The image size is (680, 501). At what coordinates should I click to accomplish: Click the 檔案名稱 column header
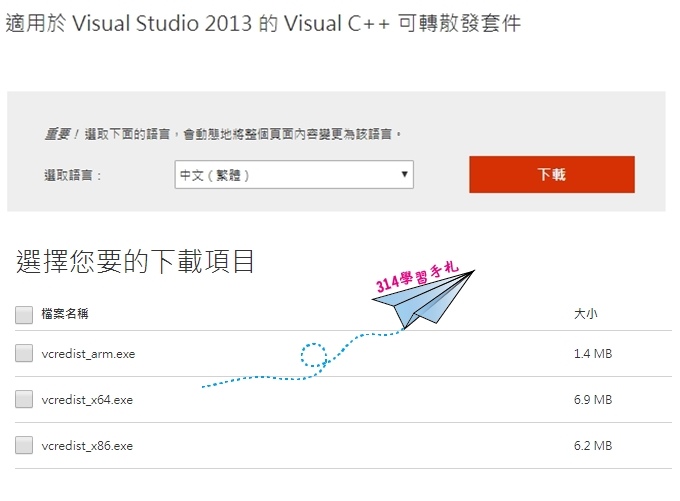click(x=65, y=314)
